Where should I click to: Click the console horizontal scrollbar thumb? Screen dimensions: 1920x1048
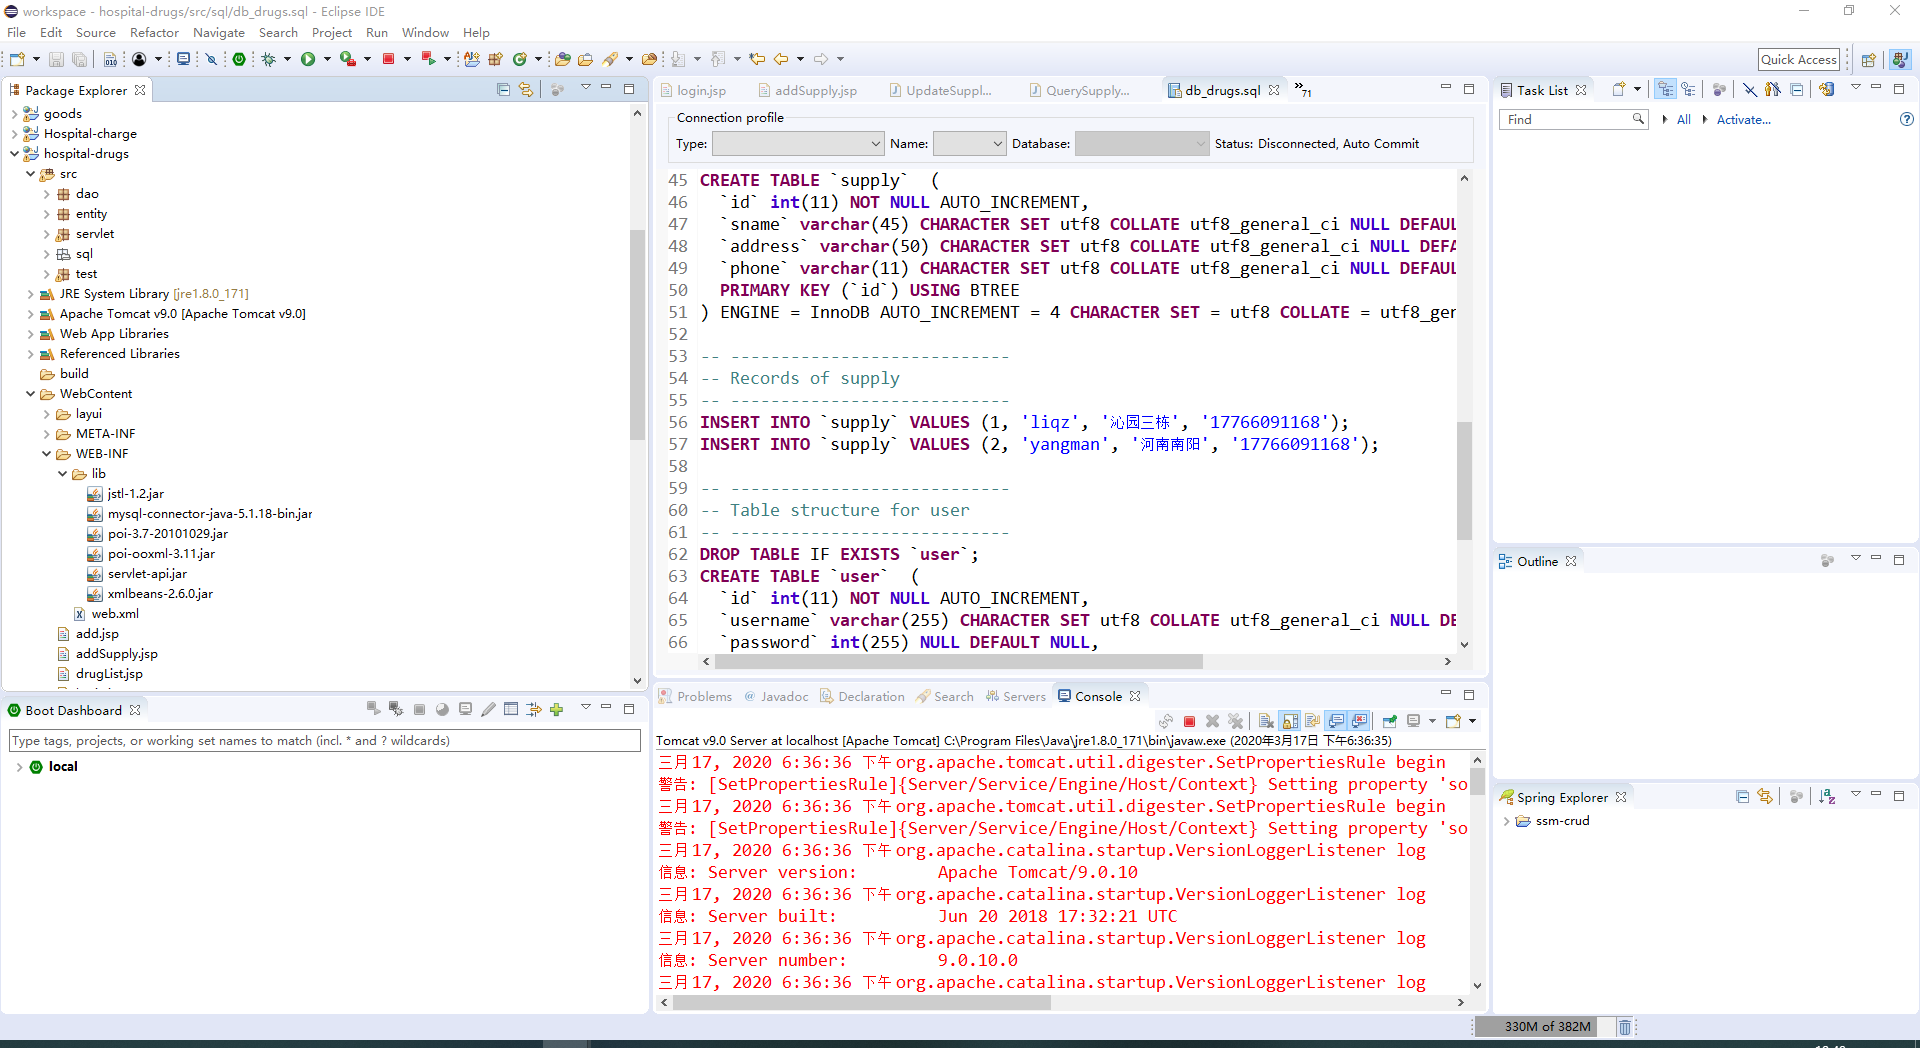point(862,1002)
